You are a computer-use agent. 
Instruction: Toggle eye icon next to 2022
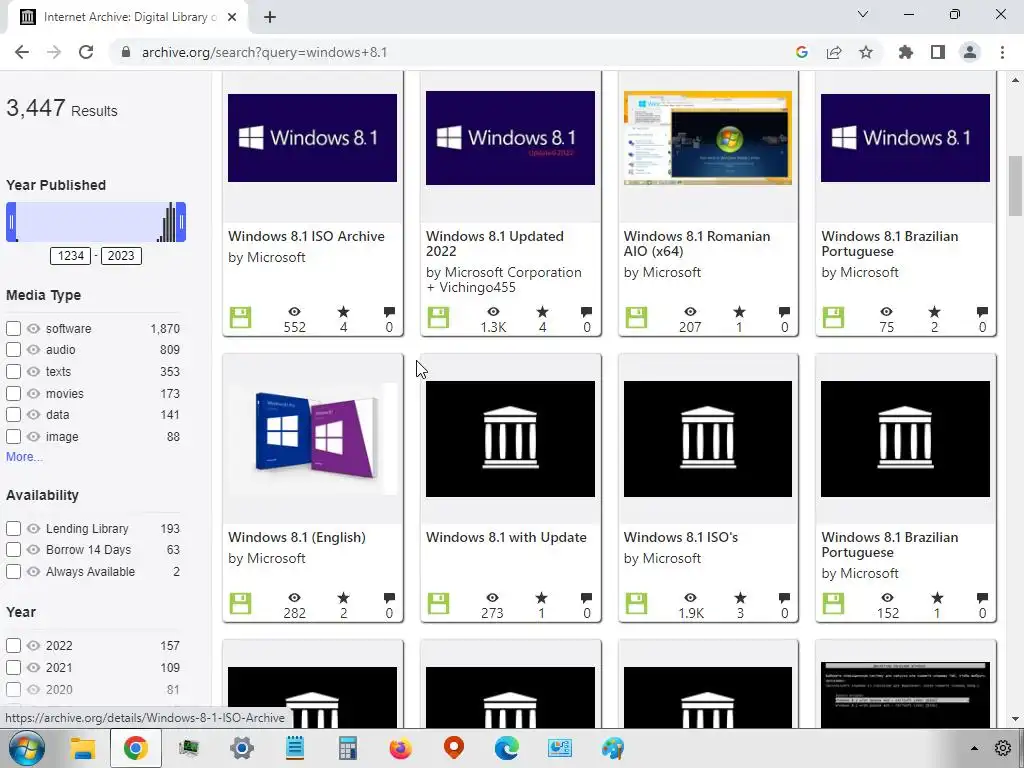33,646
